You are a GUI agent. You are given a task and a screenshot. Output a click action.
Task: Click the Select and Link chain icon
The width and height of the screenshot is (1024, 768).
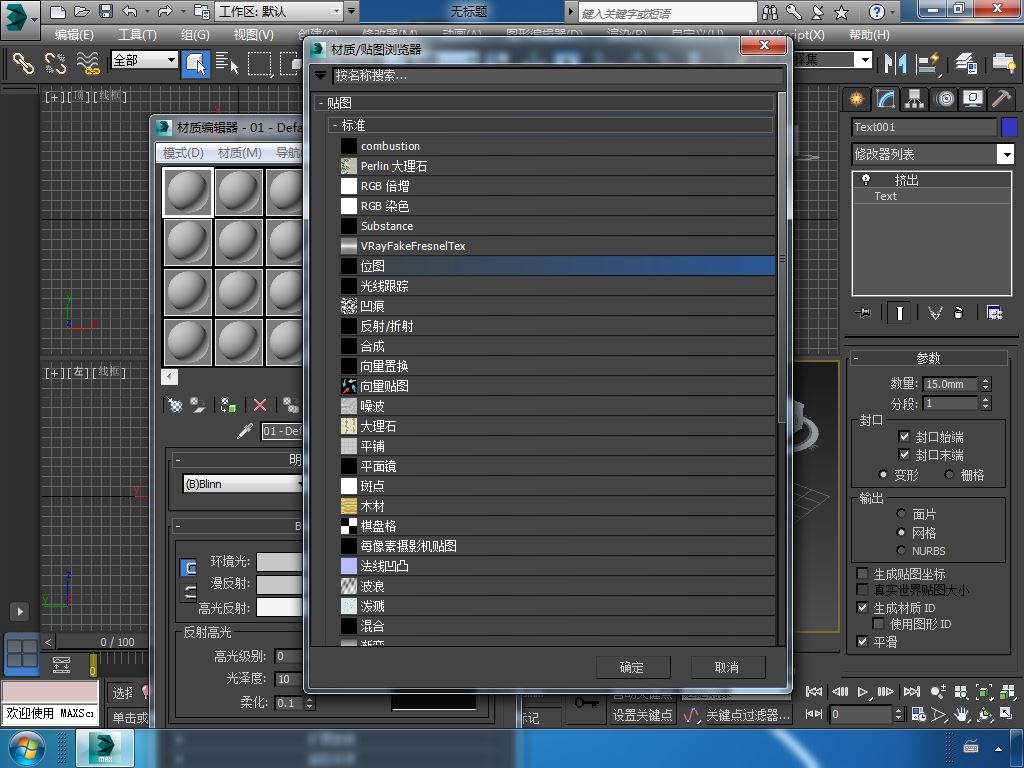pyautogui.click(x=24, y=63)
